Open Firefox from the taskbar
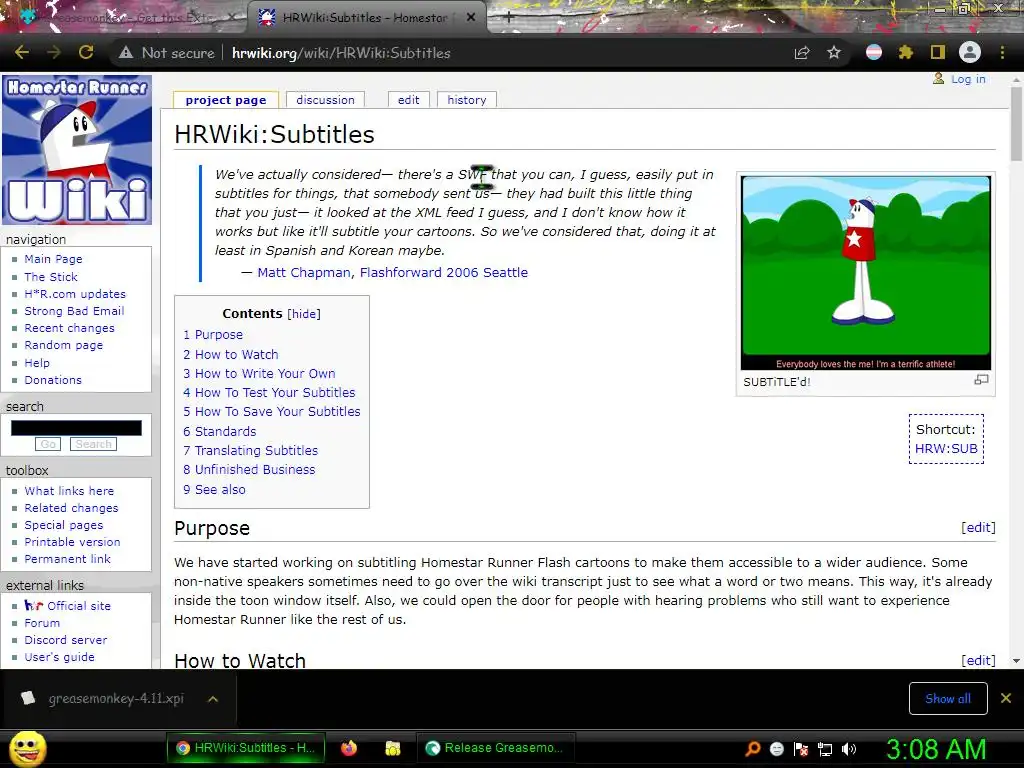Viewport: 1024px width, 768px height. click(349, 748)
